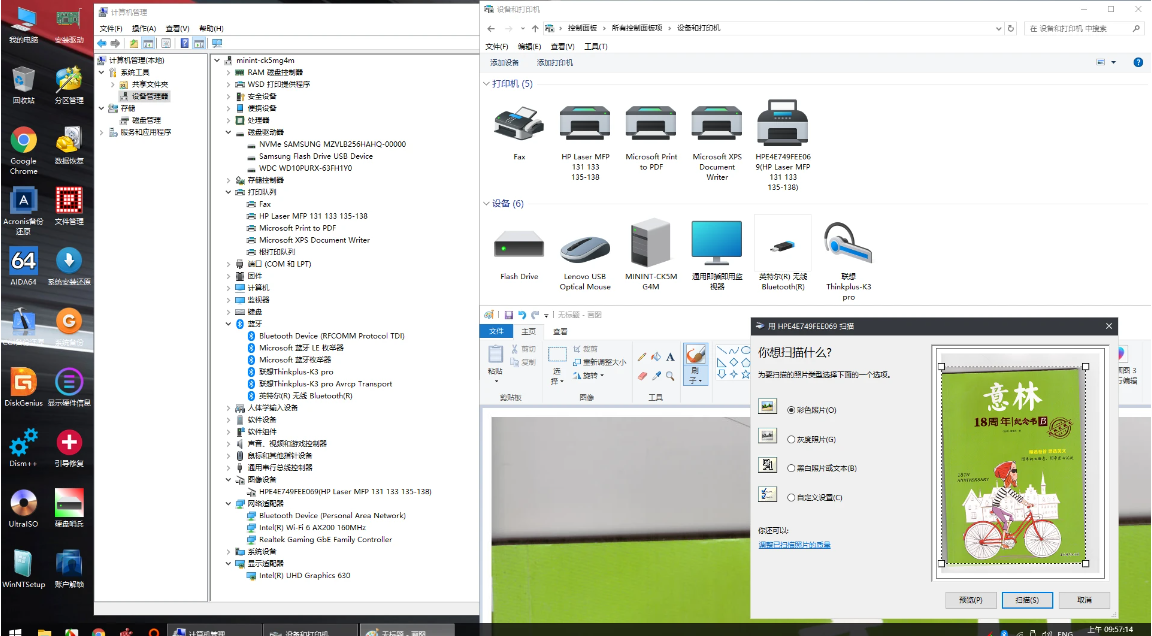Open the DiskGenius desktop shortcut
Screen dimensions: 1152x636
point(24,386)
